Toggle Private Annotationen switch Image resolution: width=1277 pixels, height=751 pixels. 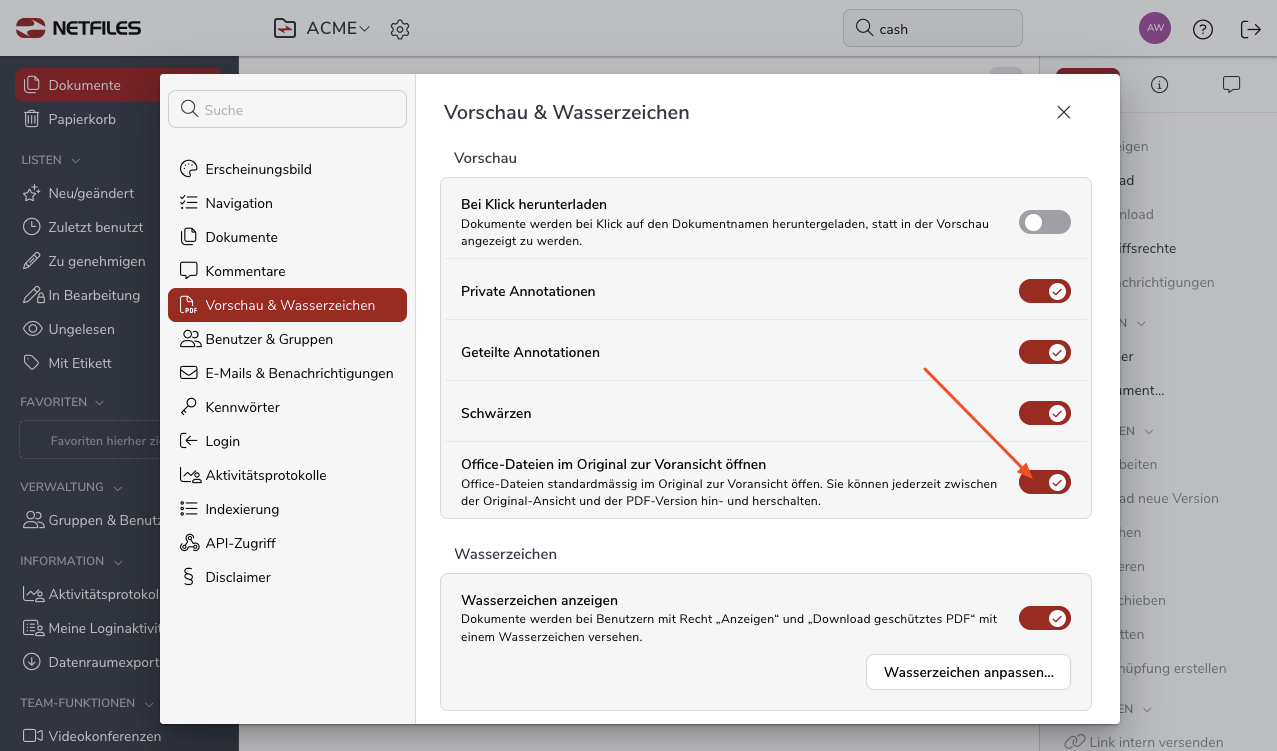pyautogui.click(x=1044, y=291)
